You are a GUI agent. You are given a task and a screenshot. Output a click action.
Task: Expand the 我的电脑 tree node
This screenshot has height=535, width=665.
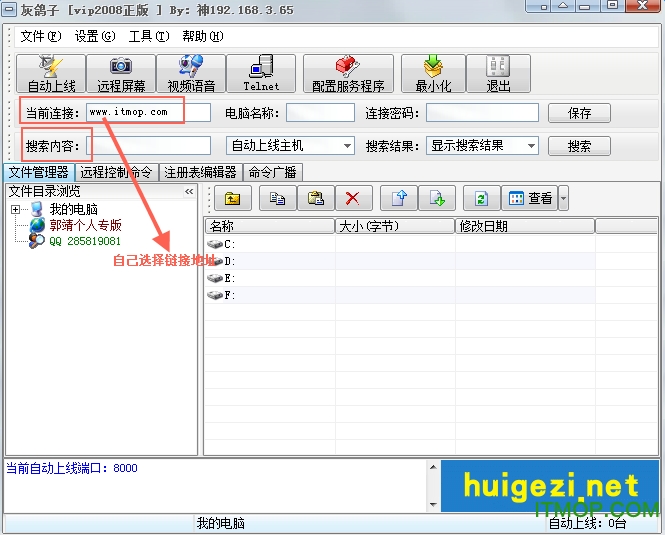(x=15, y=209)
